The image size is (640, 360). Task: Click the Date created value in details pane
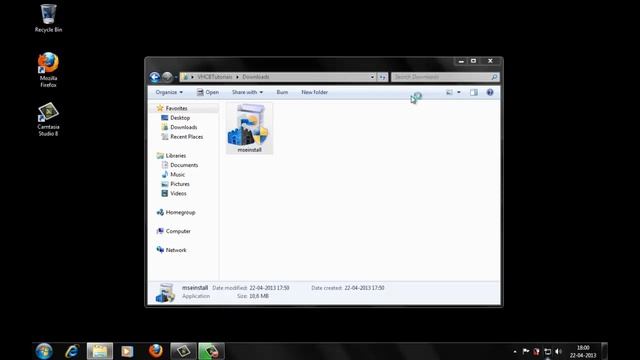point(364,288)
